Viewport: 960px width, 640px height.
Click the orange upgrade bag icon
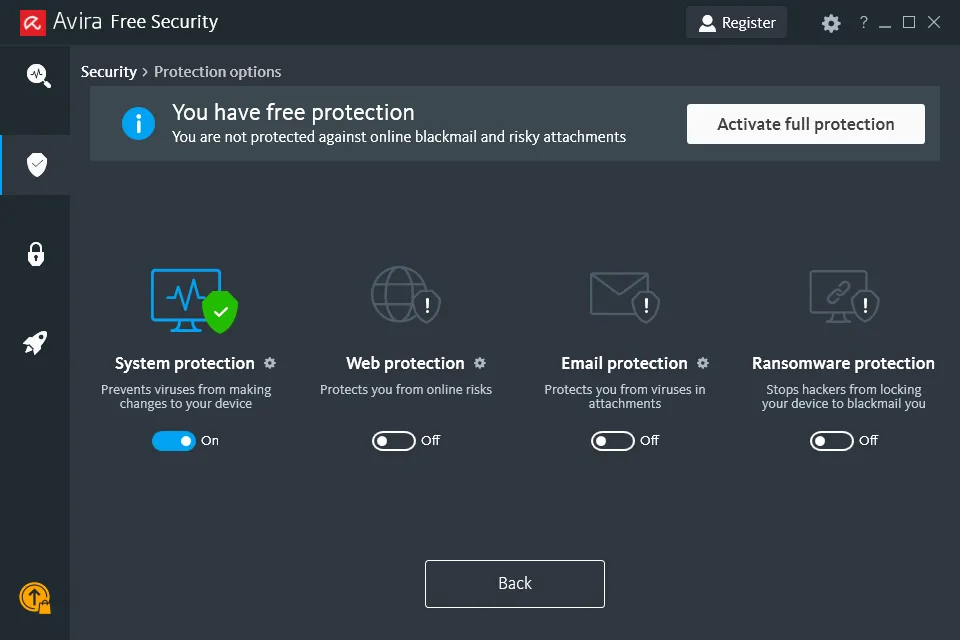[x=36, y=597]
